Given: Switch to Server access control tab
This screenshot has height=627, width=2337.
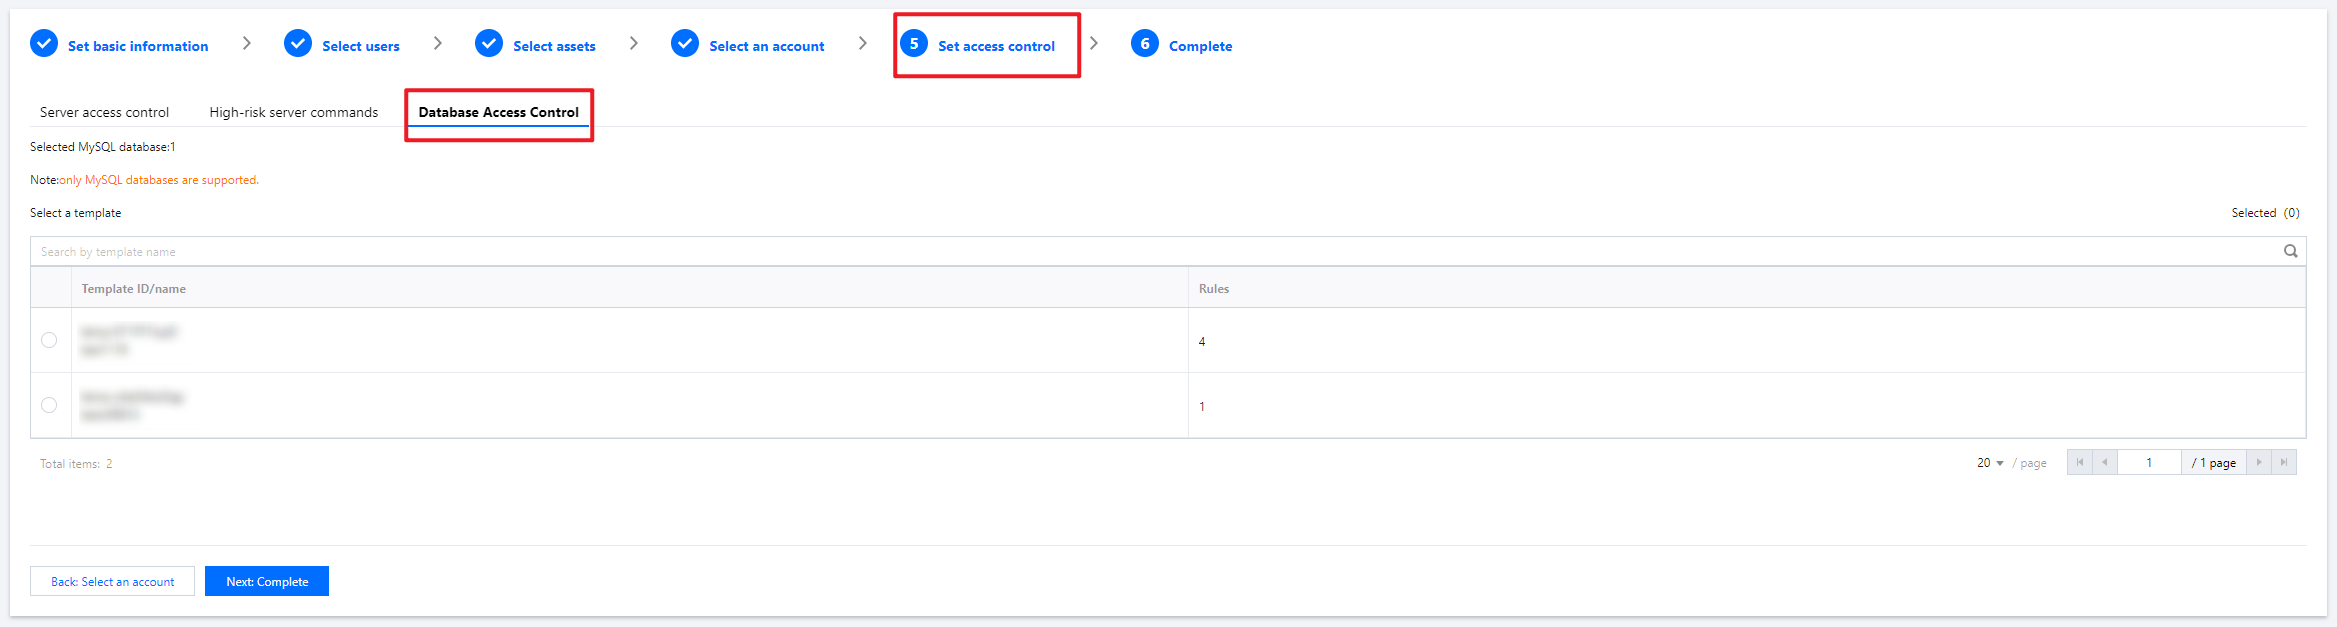Looking at the screenshot, I should (x=104, y=112).
